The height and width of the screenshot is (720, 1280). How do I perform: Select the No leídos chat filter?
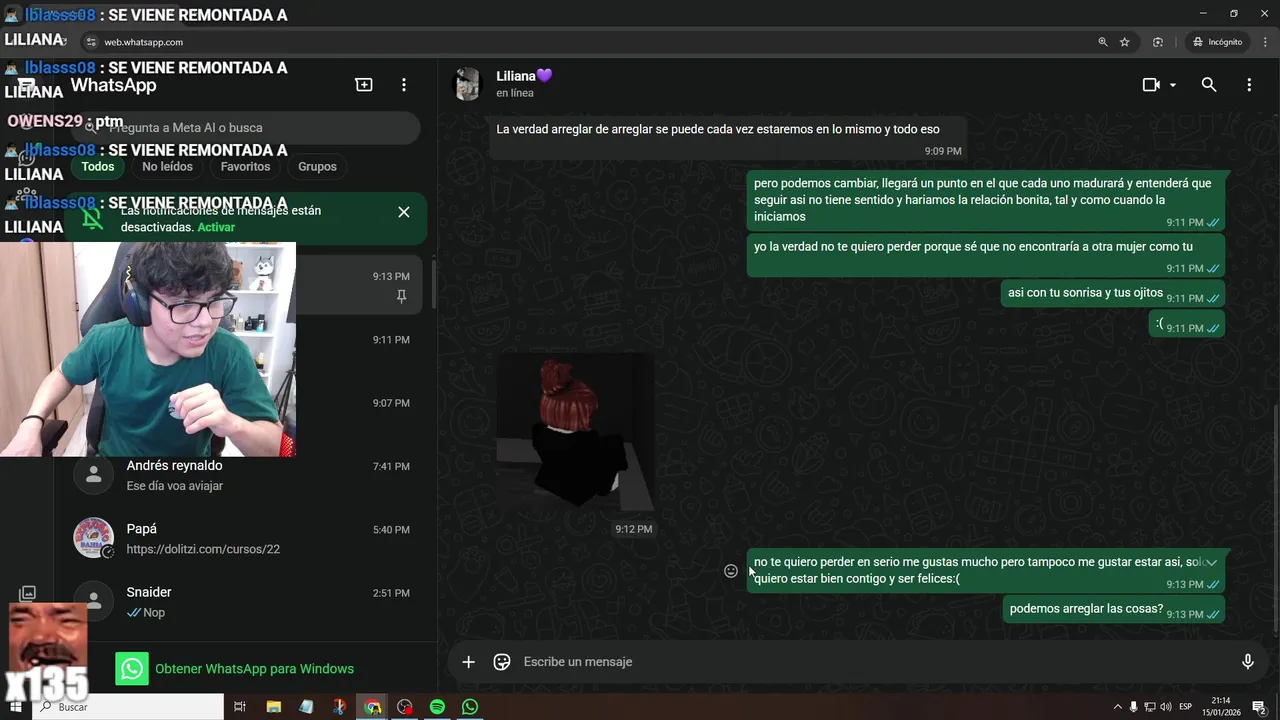(167, 167)
